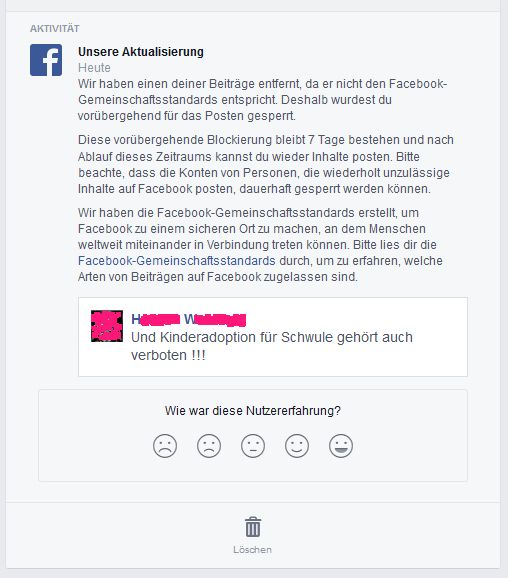Open the Facebook-Gemeinschaftsstandards link
The image size is (508, 578).
coord(177,261)
